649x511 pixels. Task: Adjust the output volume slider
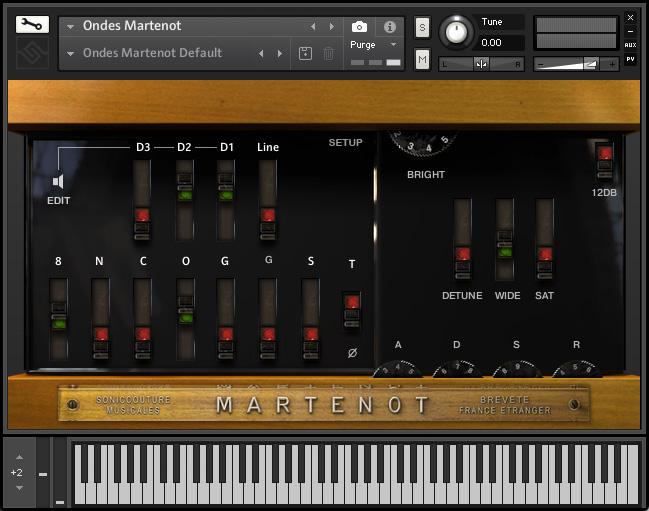[x=576, y=64]
